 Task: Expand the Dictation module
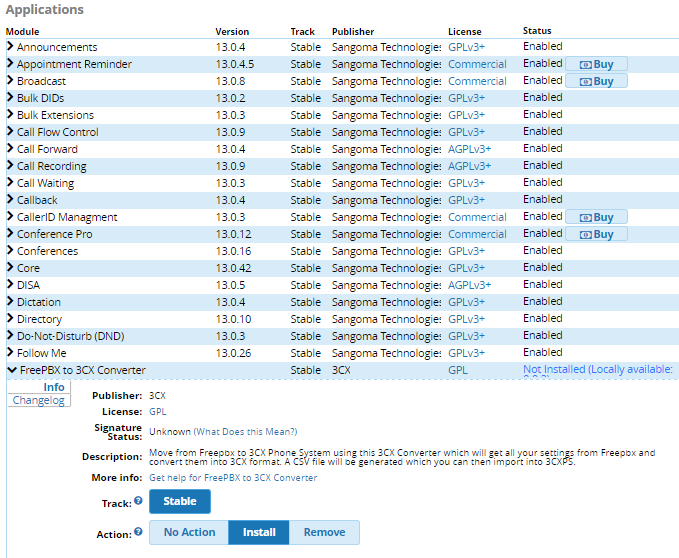10,301
